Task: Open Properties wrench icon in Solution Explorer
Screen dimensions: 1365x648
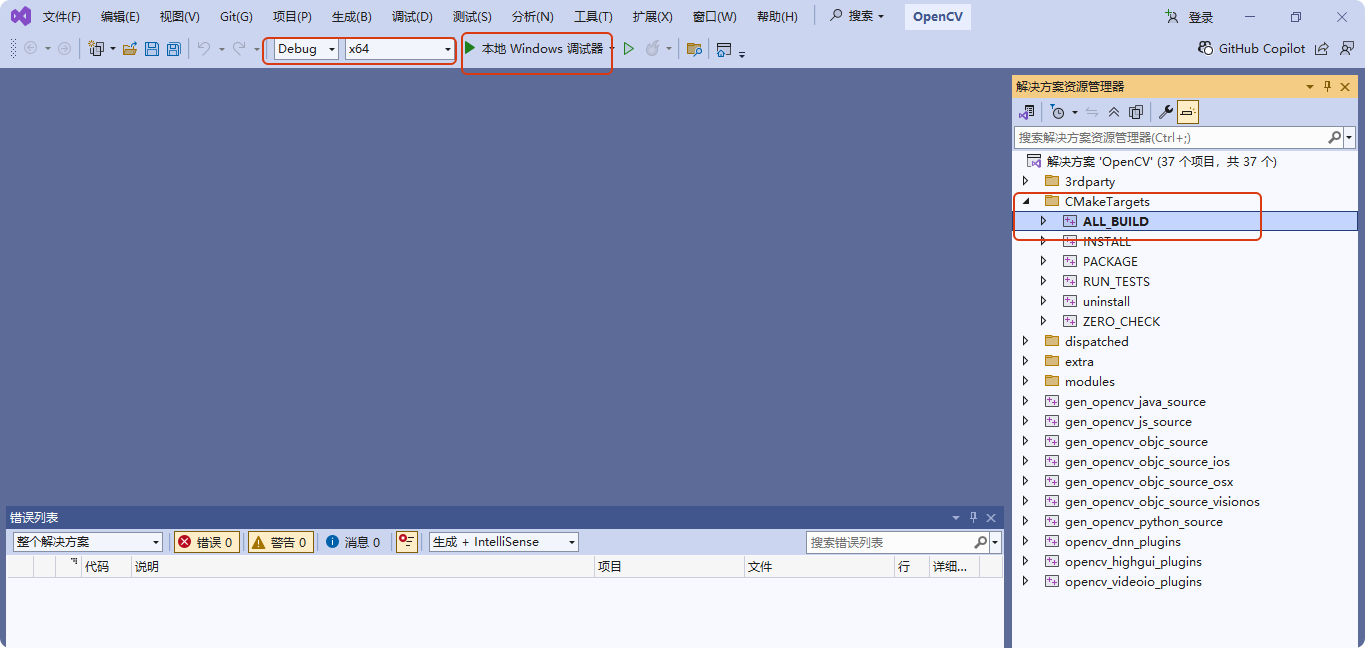Action: (1166, 112)
